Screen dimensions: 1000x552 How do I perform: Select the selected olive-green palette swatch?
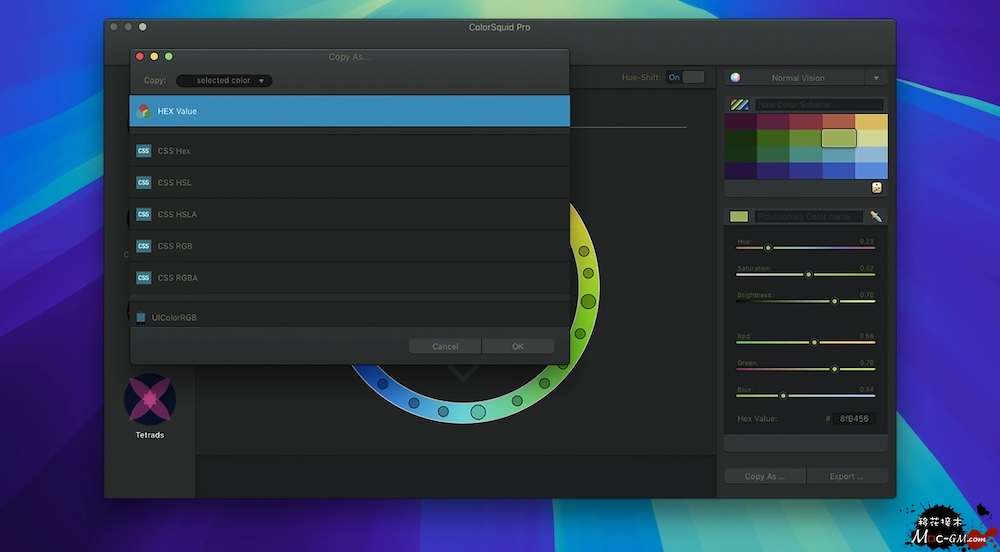(x=839, y=138)
